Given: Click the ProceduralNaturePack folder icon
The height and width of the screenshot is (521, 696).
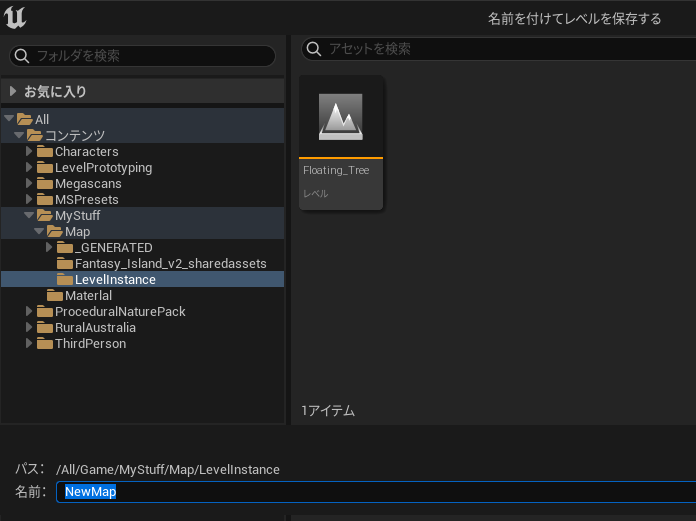Looking at the screenshot, I should [x=45, y=312].
